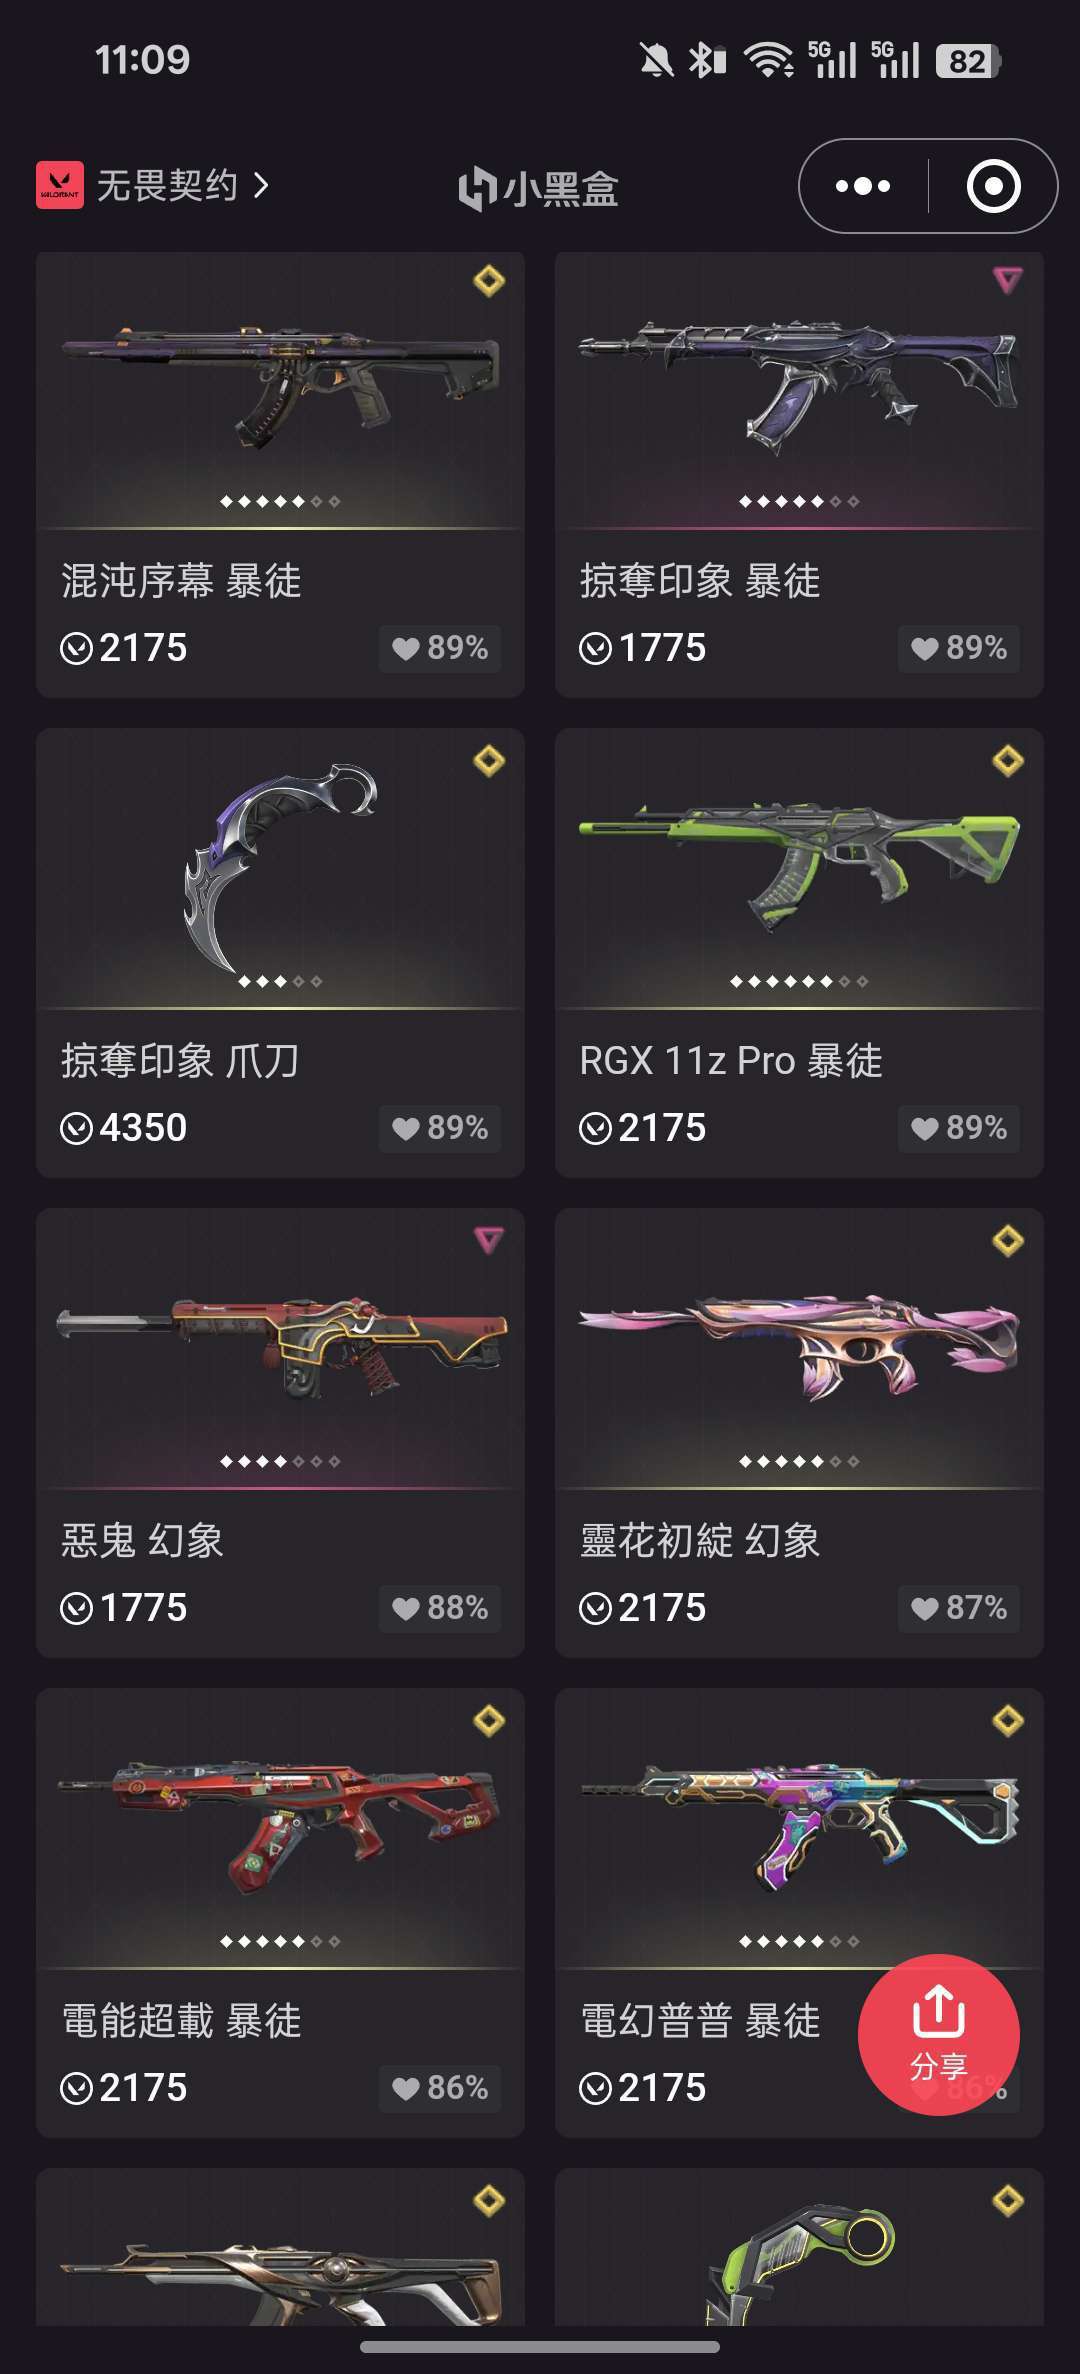This screenshot has height=2374, width=1080.
Task: Open the 小黑盒 title logo
Action: tap(539, 188)
